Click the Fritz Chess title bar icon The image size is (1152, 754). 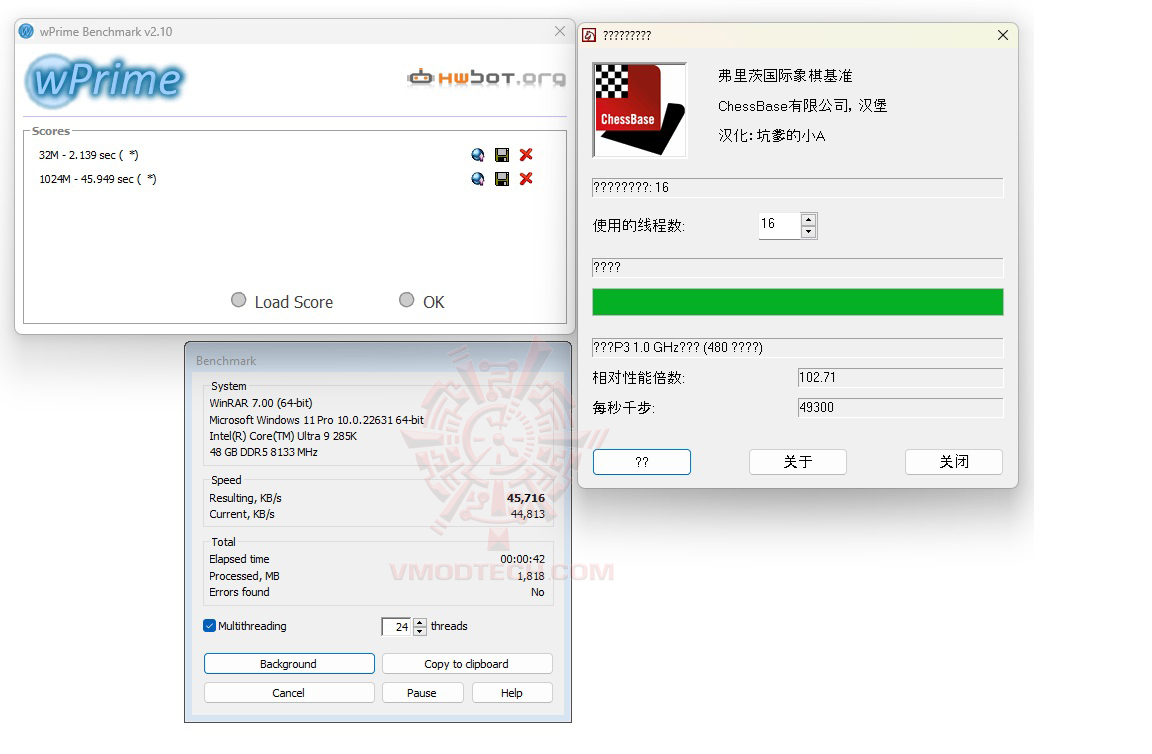point(589,35)
